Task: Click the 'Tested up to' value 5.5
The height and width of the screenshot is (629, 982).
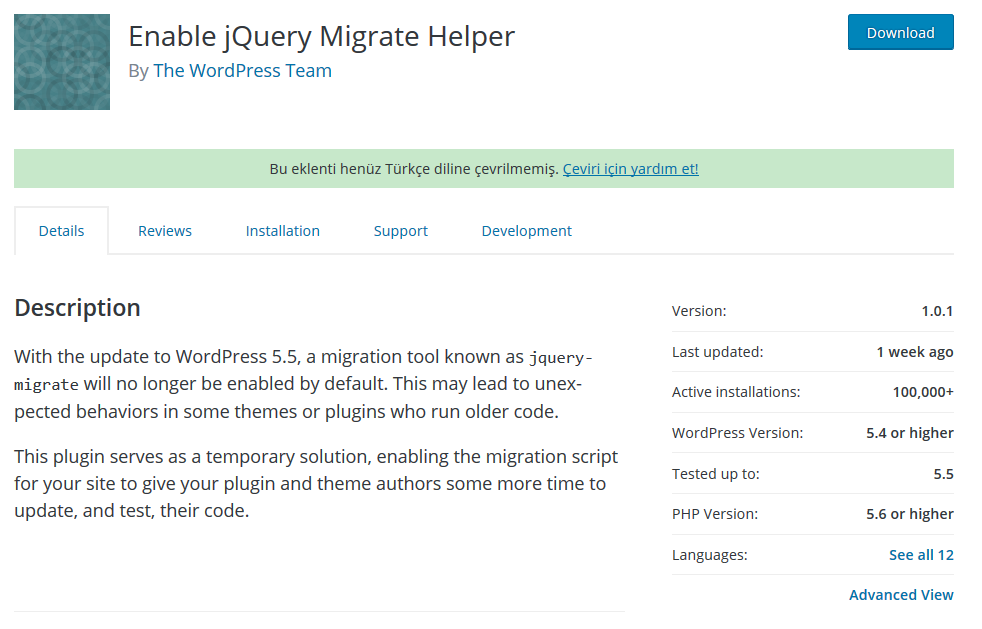Action: click(x=943, y=474)
